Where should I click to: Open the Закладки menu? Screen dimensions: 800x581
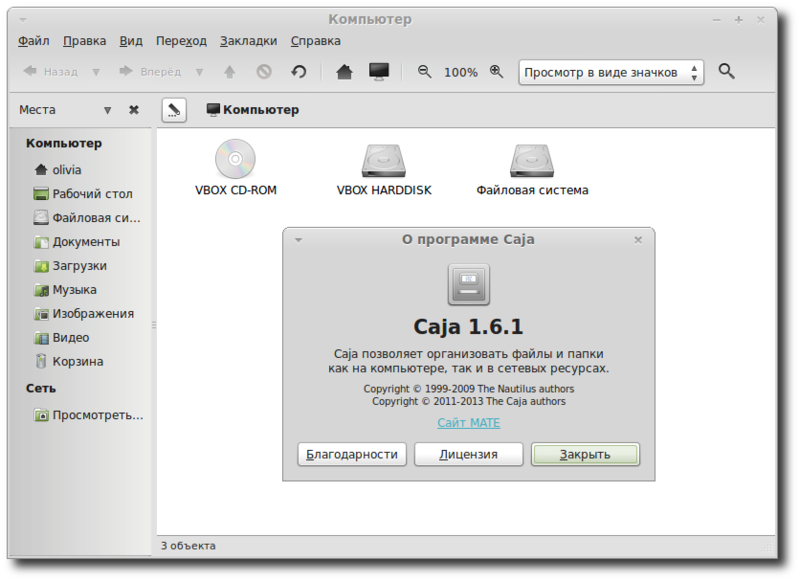[x=248, y=41]
